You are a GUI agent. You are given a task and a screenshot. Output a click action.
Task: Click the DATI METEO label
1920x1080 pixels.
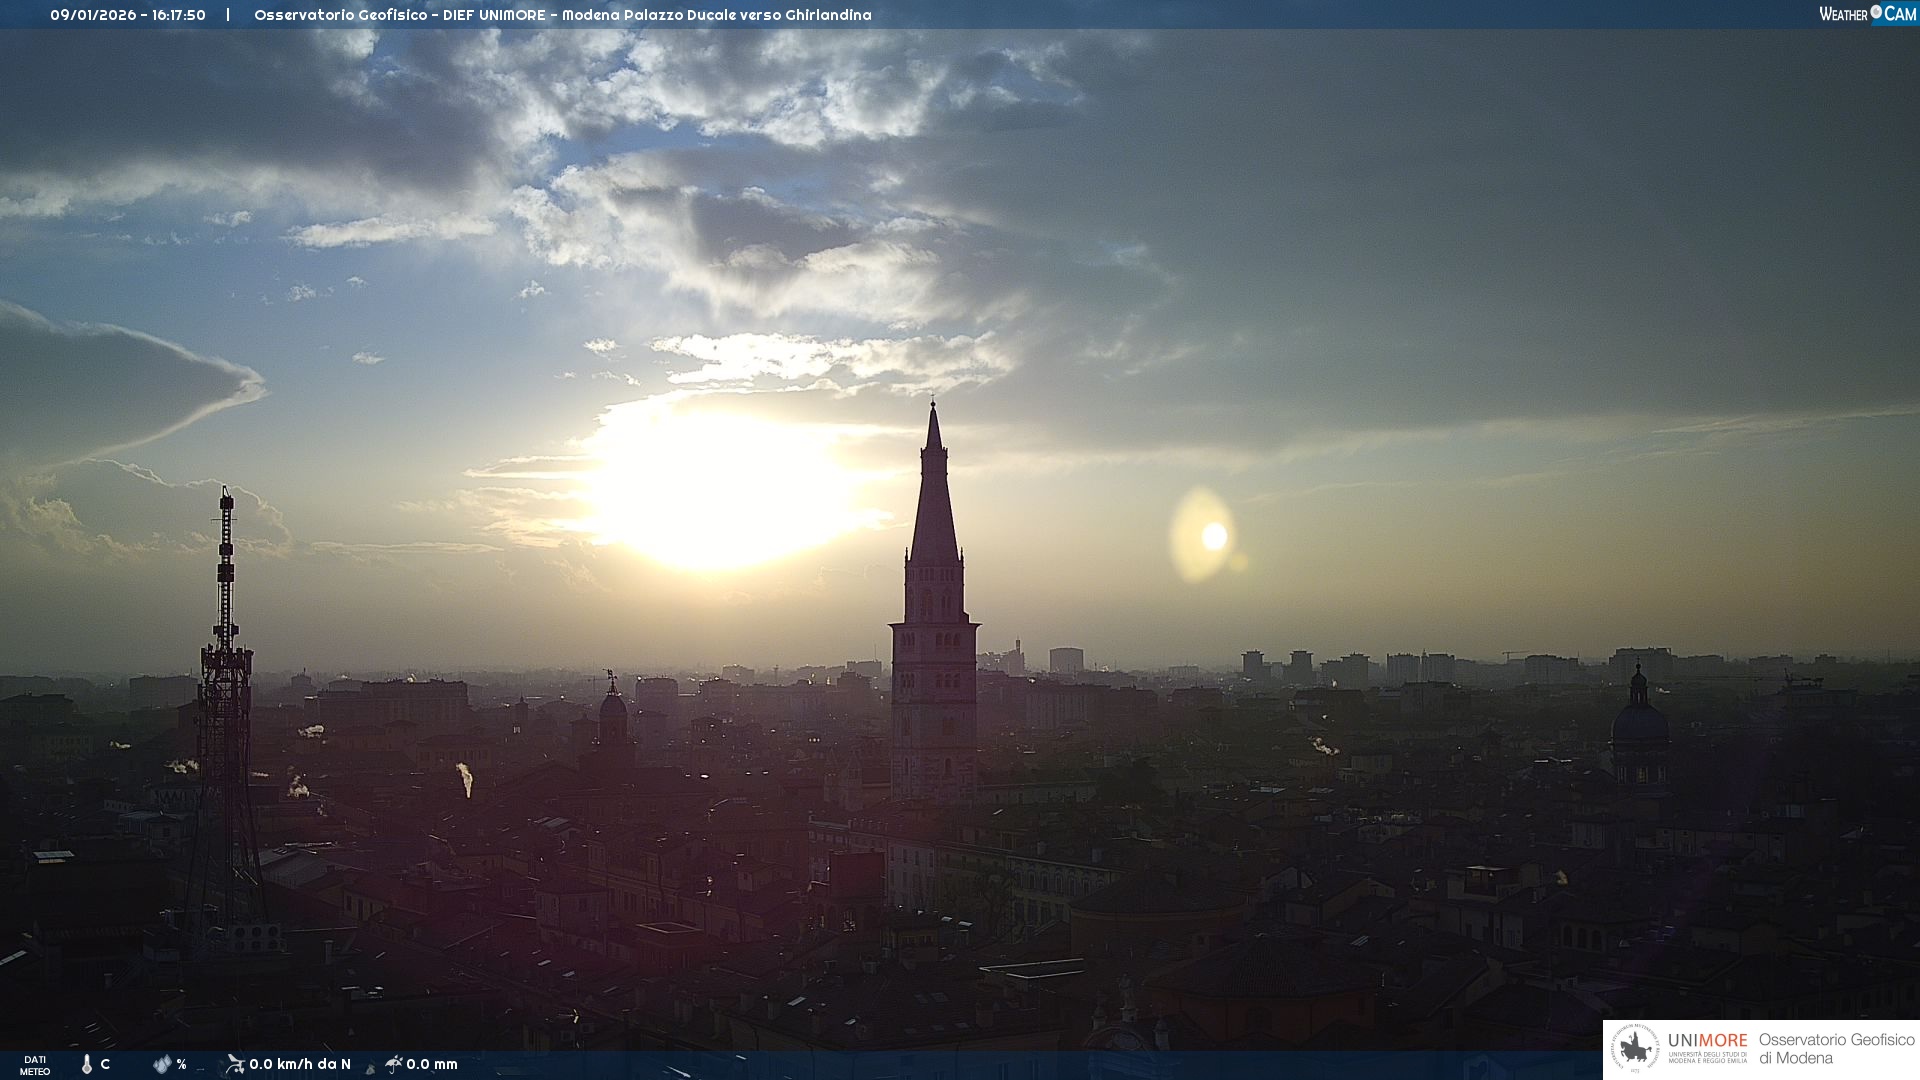(x=35, y=1065)
